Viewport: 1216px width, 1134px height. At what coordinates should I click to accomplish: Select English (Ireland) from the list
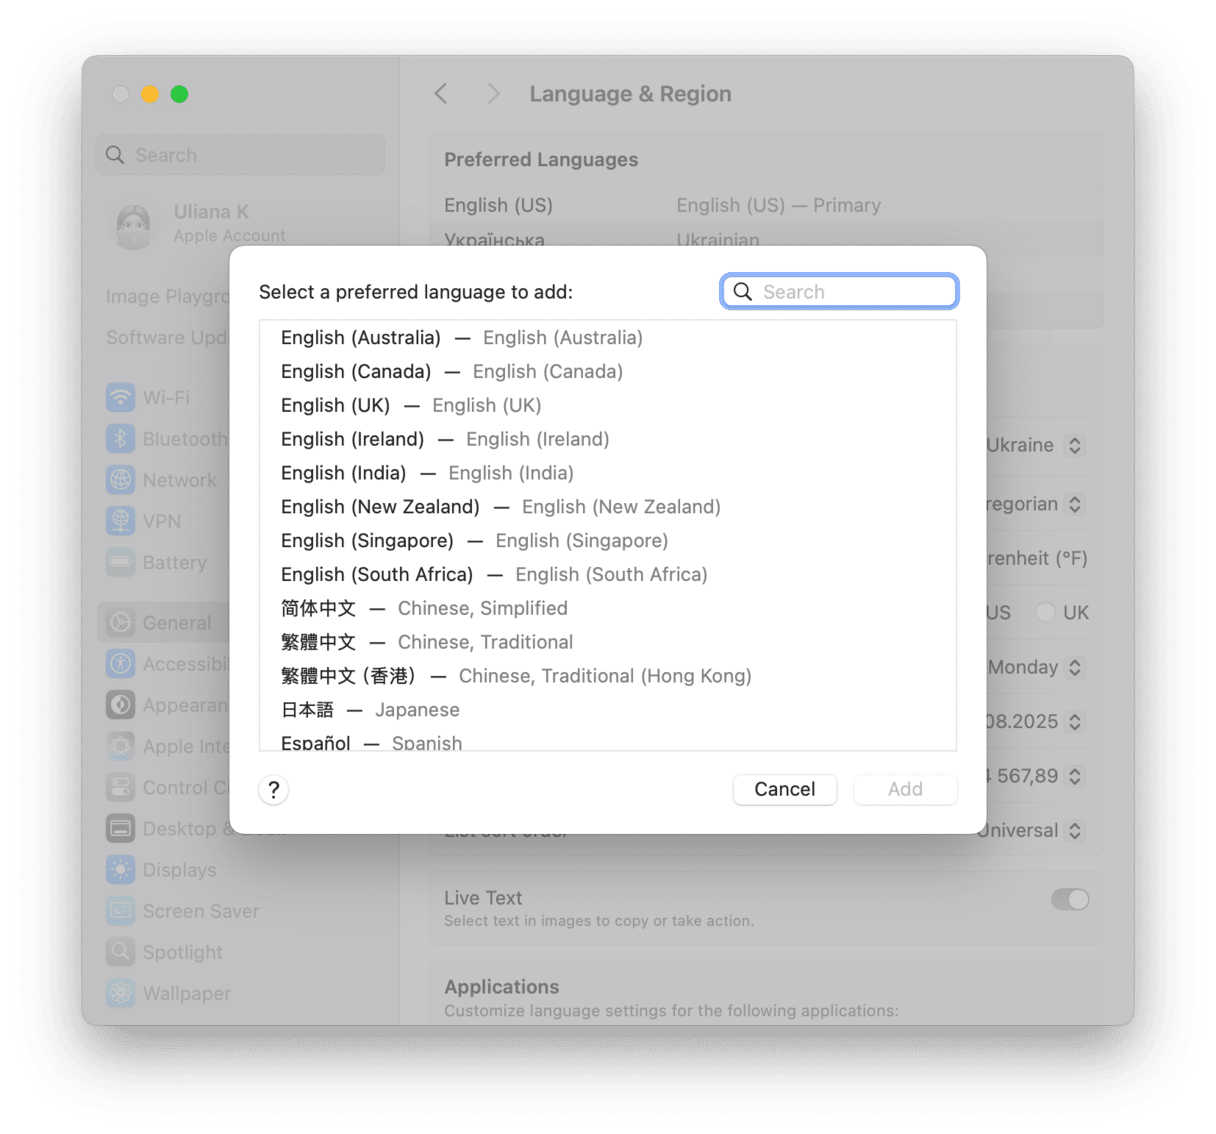tap(608, 440)
